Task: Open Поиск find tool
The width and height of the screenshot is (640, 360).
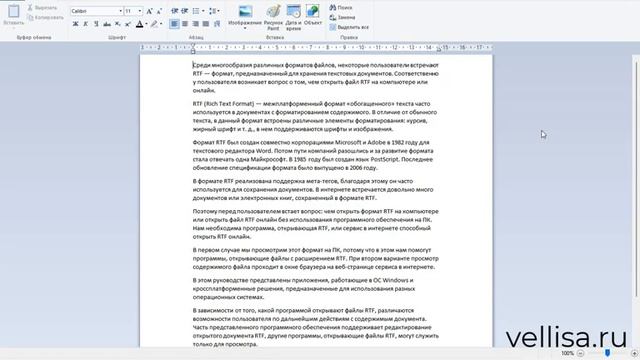Action: (341, 8)
